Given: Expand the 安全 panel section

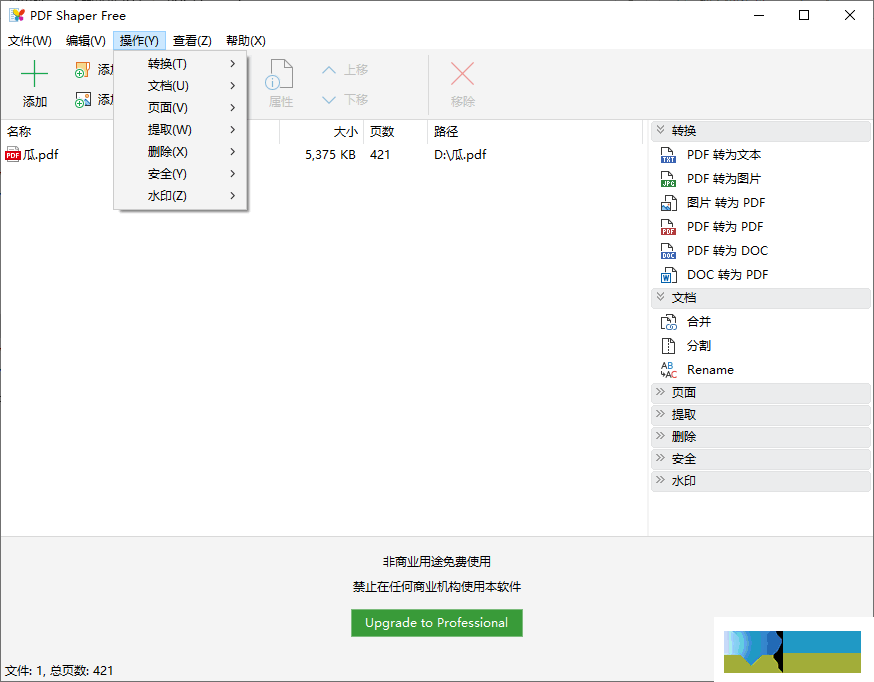Looking at the screenshot, I should tap(760, 459).
